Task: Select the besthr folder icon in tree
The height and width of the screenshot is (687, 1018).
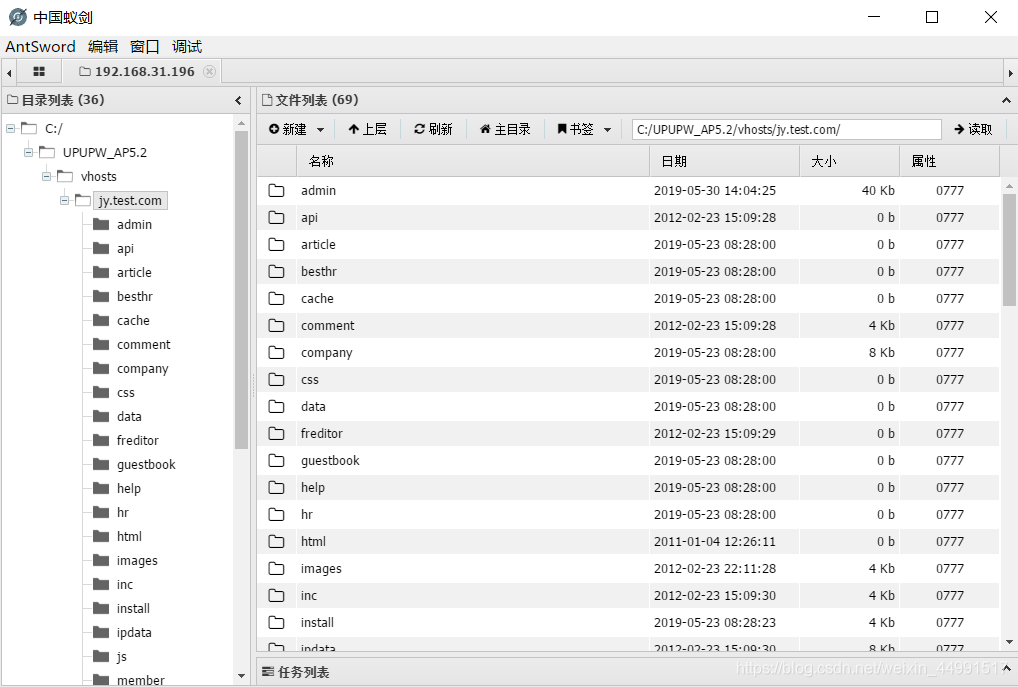Action: pos(101,297)
